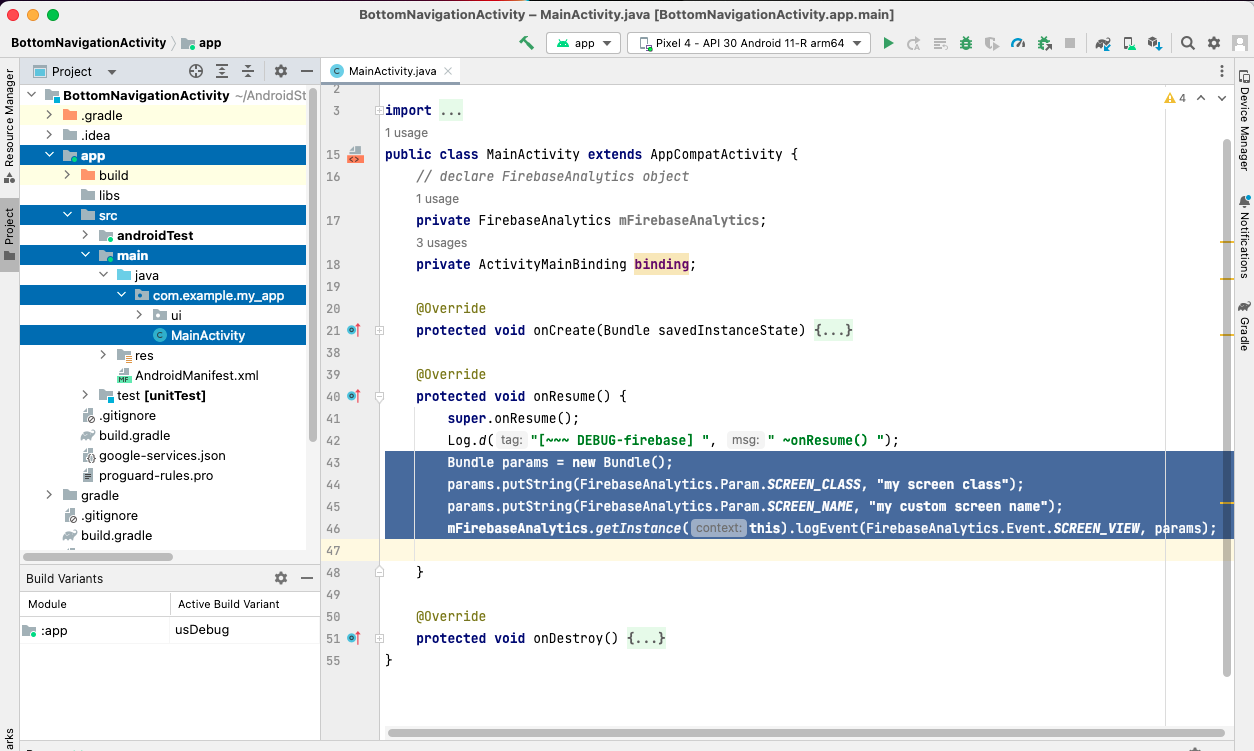Click the Make Project hammer icon
Screen dimensions: 1254x751
pyautogui.click(x=526, y=43)
